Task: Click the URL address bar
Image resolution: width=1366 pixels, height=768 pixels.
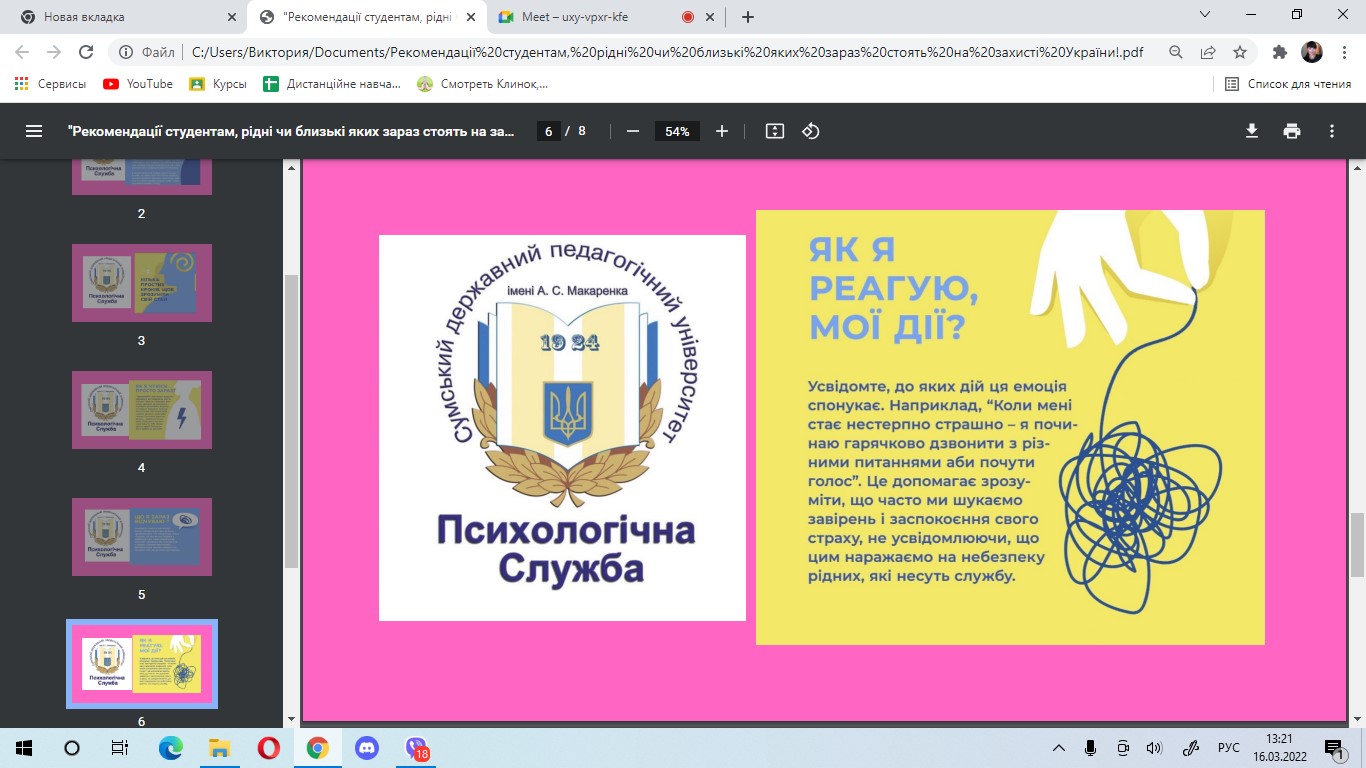Action: click(x=666, y=52)
